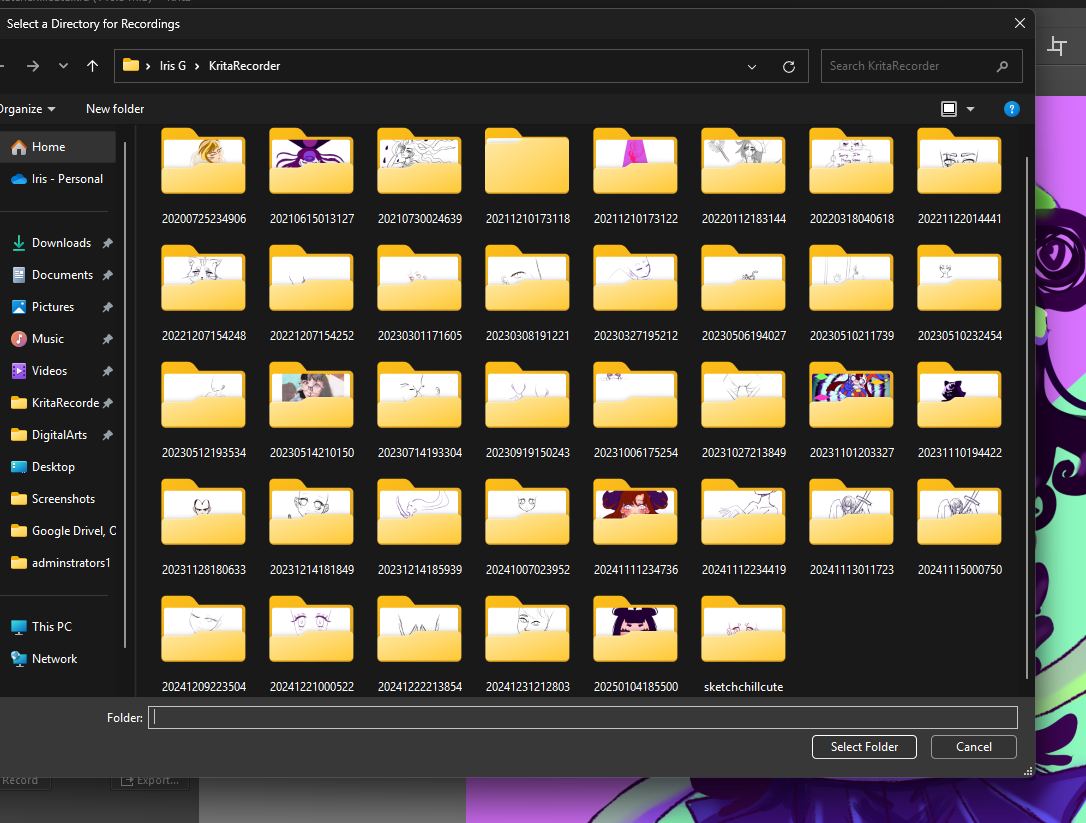Click the Forward navigation arrow

tap(33, 66)
